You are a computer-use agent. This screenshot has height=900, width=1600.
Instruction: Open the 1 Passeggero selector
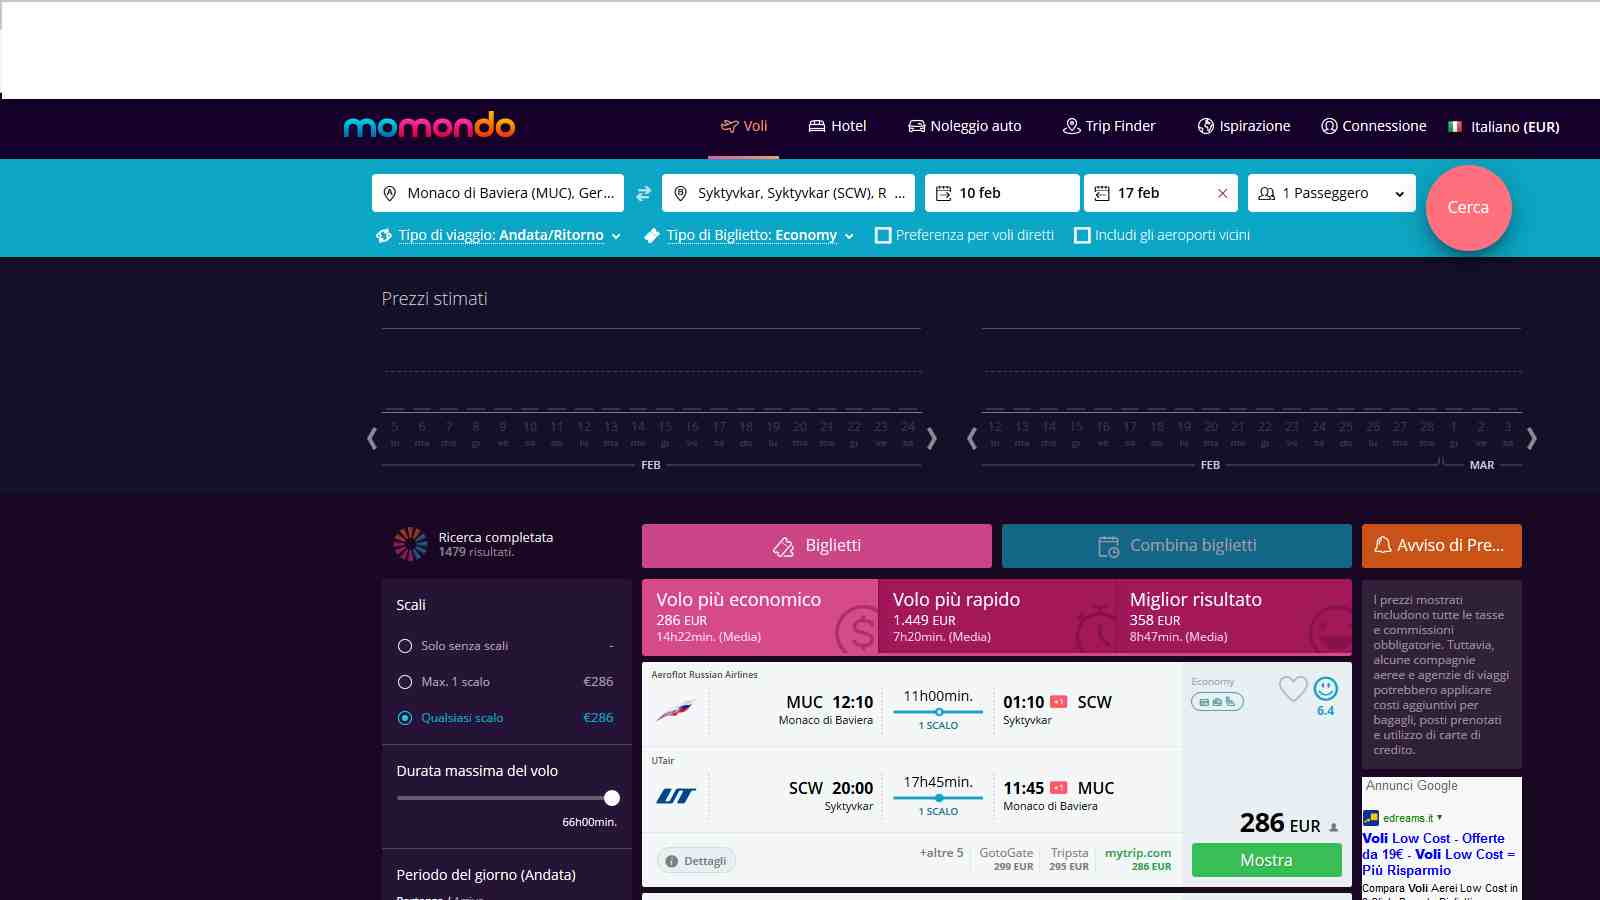(x=1331, y=193)
